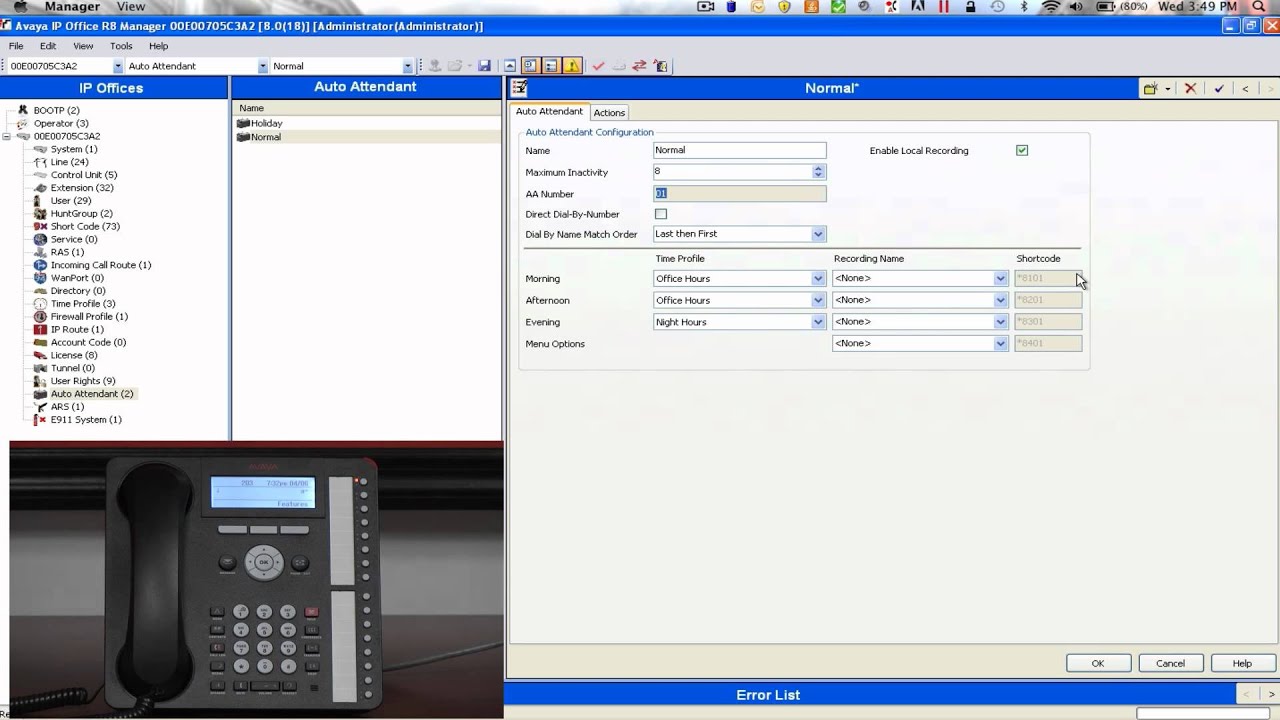
Task: Open the system selector dropdown showing 00E00705C3A2
Action: [x=118, y=66]
